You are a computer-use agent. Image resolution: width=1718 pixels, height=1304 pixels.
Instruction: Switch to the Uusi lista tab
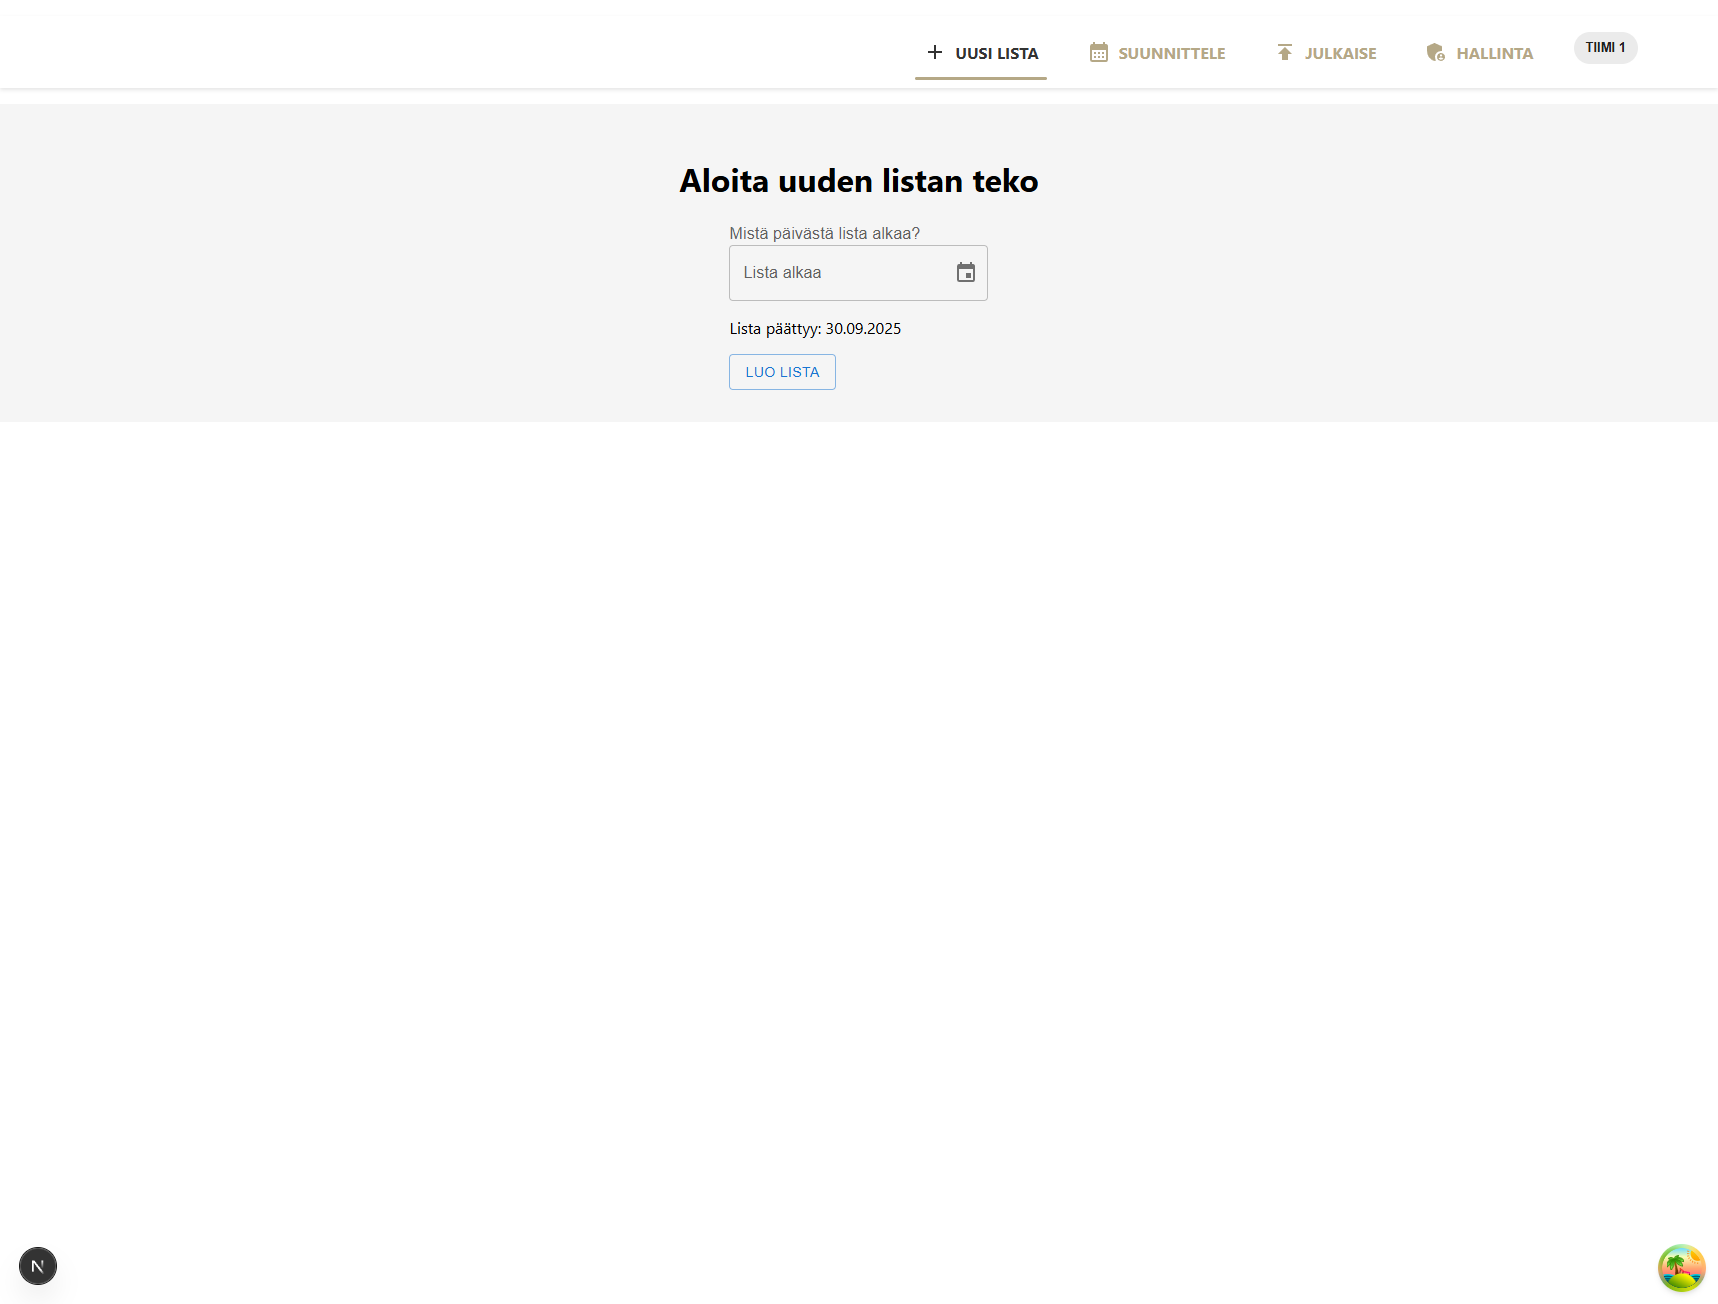click(996, 54)
